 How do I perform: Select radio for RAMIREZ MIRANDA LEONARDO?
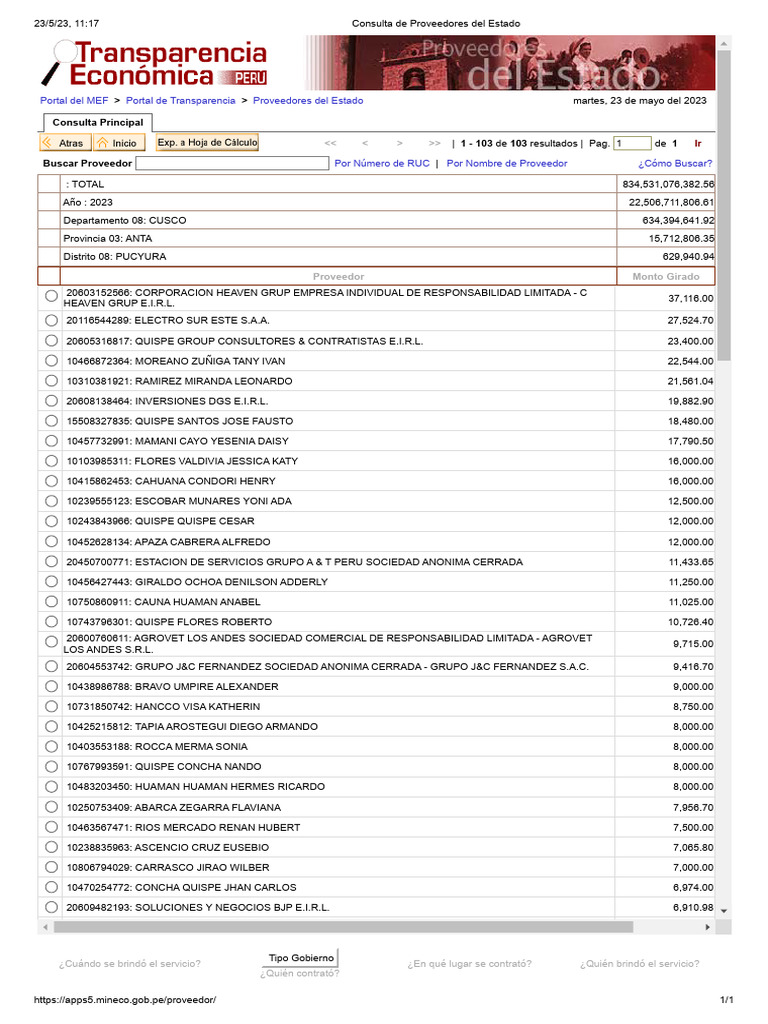click(52, 381)
